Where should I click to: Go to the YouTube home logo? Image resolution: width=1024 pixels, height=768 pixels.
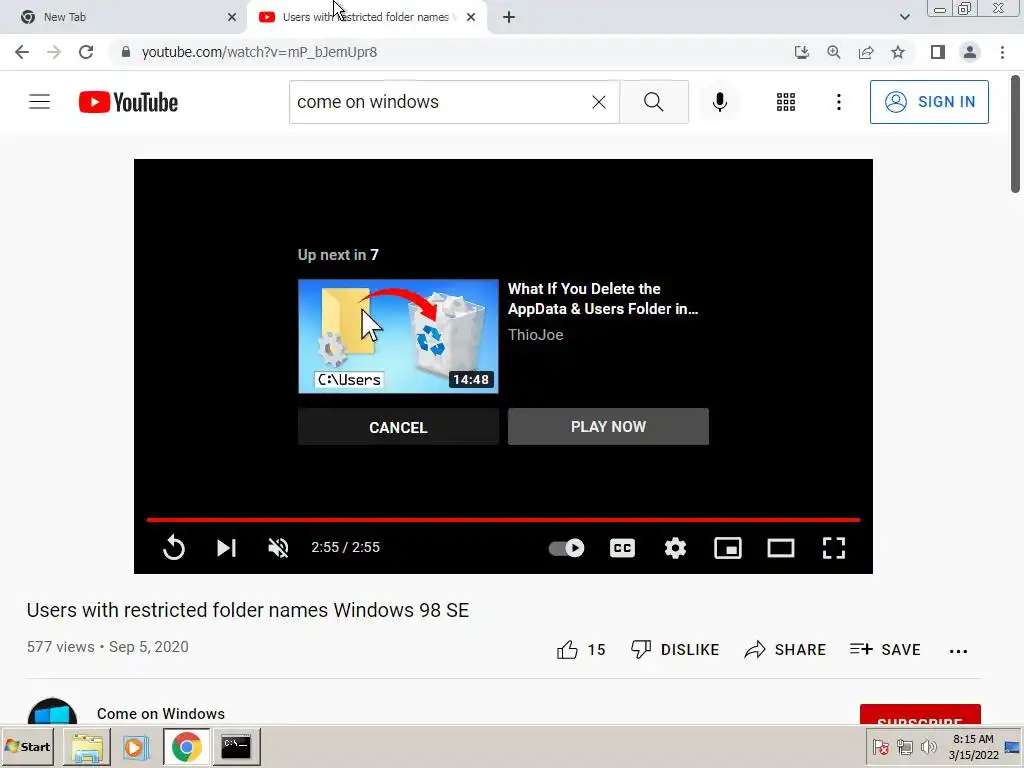tap(128, 102)
